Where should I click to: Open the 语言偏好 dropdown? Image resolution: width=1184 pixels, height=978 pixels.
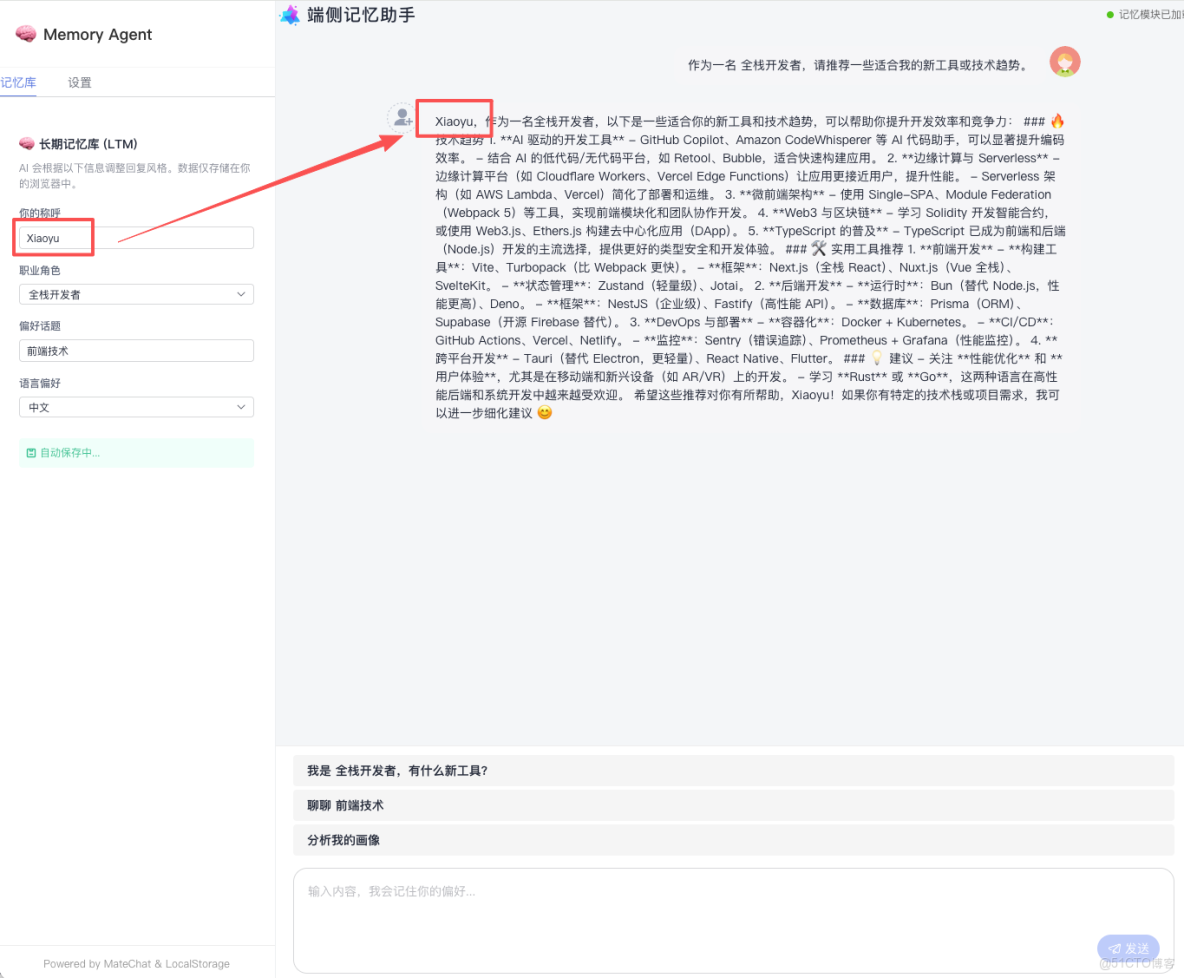click(x=136, y=407)
